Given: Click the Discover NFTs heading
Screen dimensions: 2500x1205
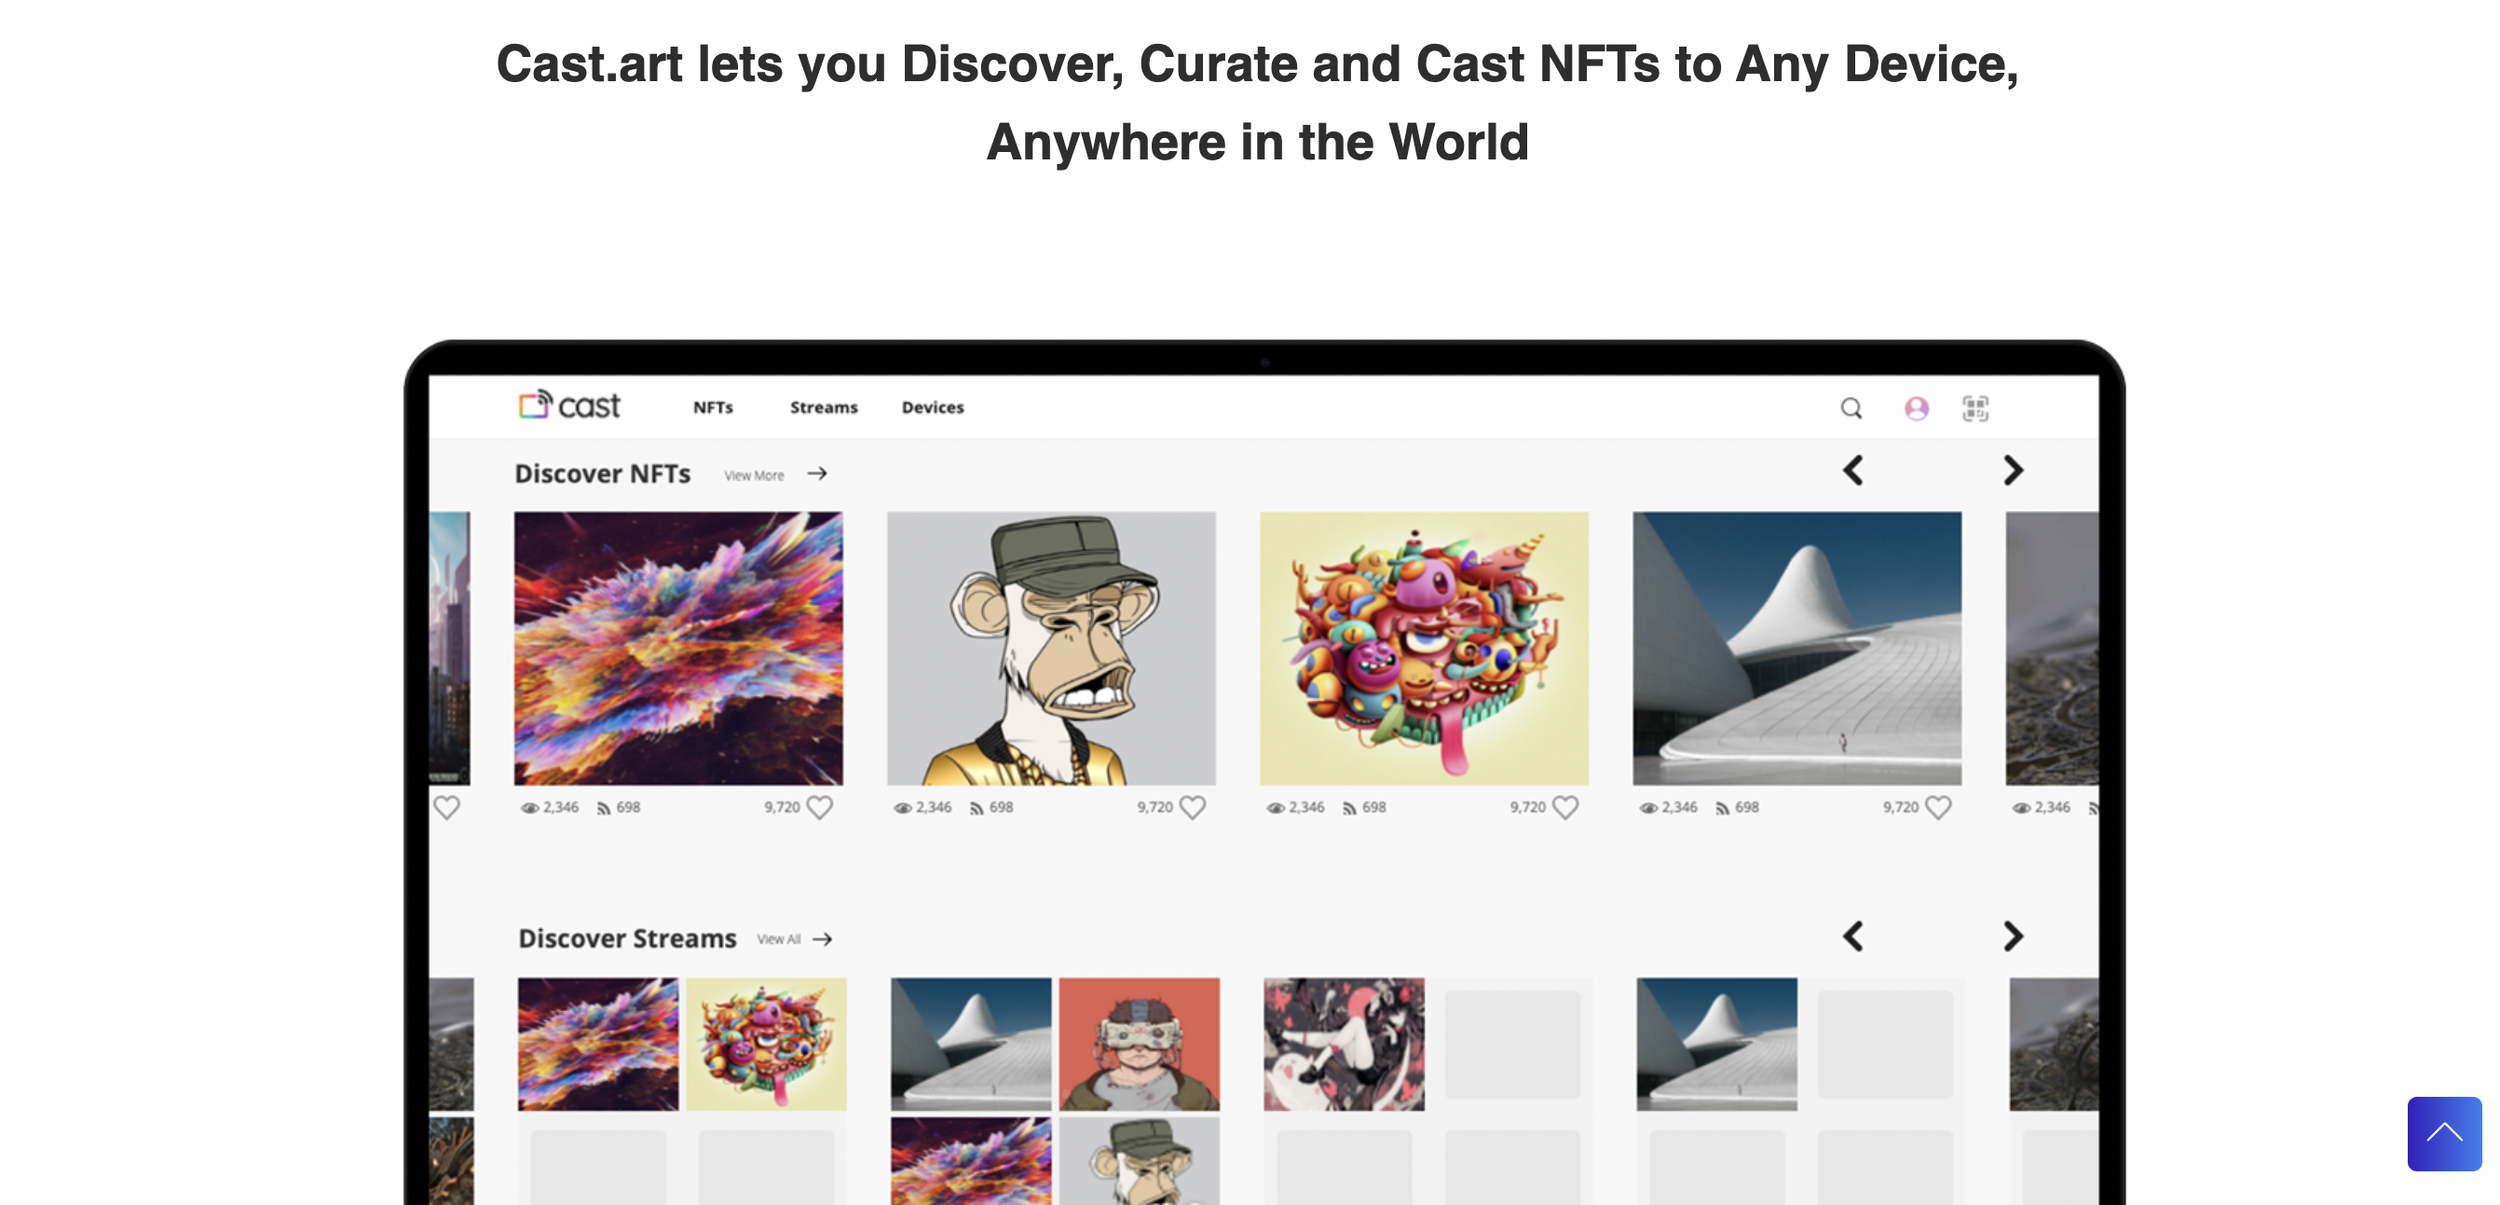Looking at the screenshot, I should [x=602, y=473].
